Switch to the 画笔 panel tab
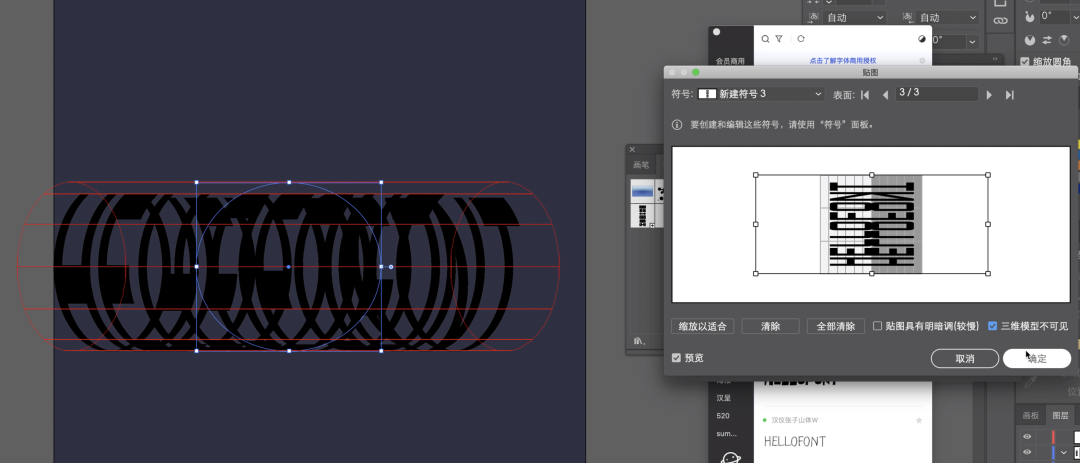Viewport: 1080px width, 463px height. [x=640, y=165]
